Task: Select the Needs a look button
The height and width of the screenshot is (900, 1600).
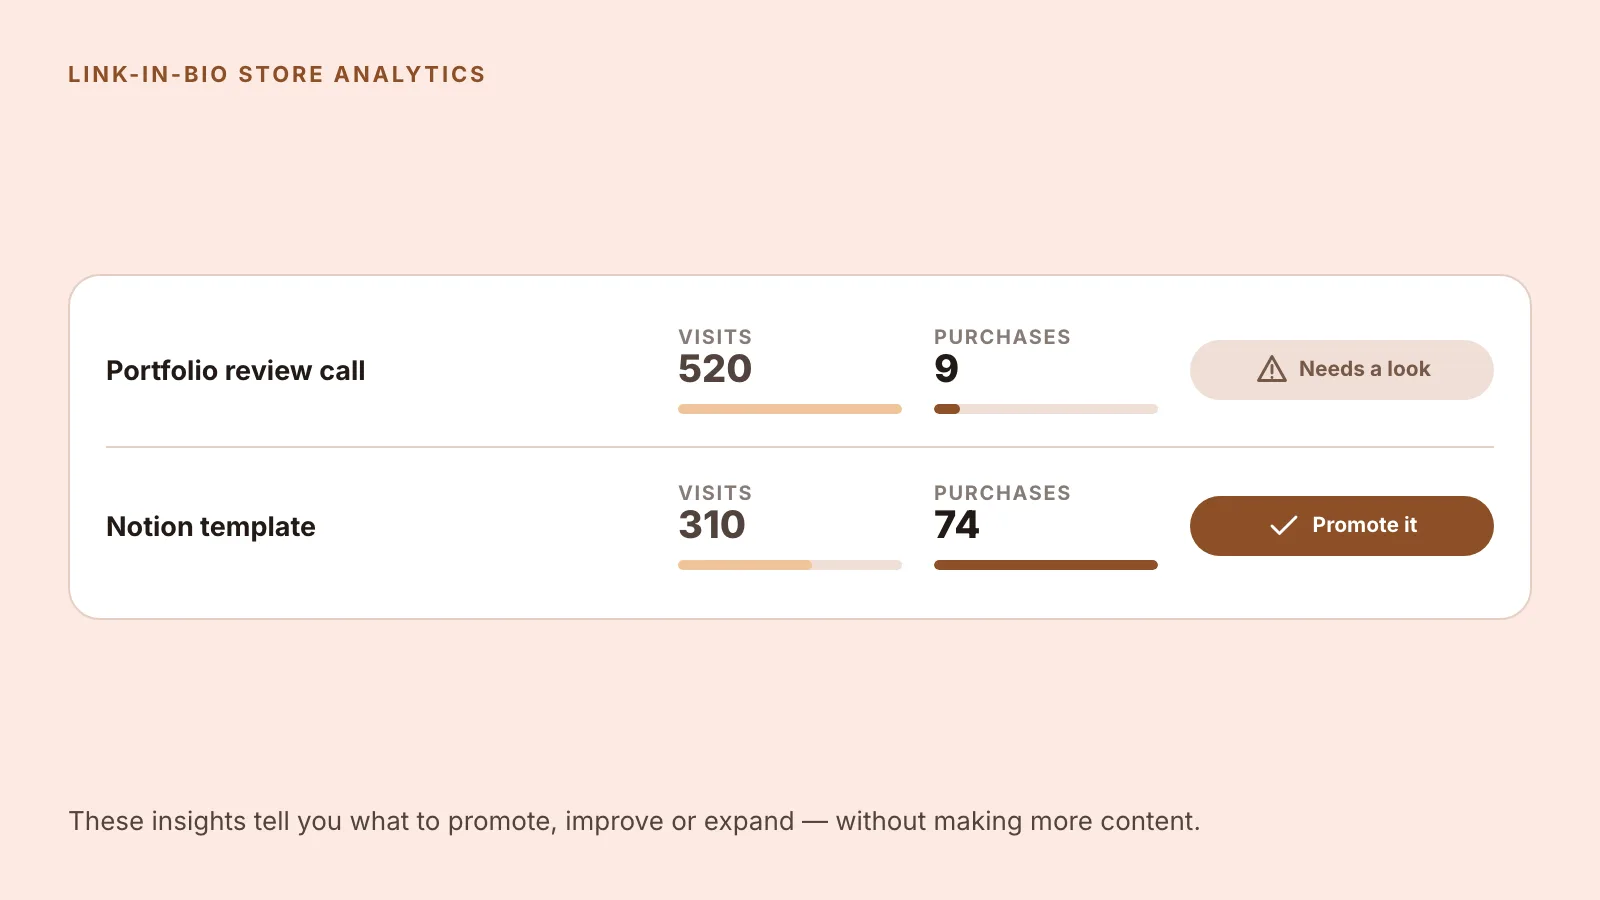Action: coord(1341,370)
